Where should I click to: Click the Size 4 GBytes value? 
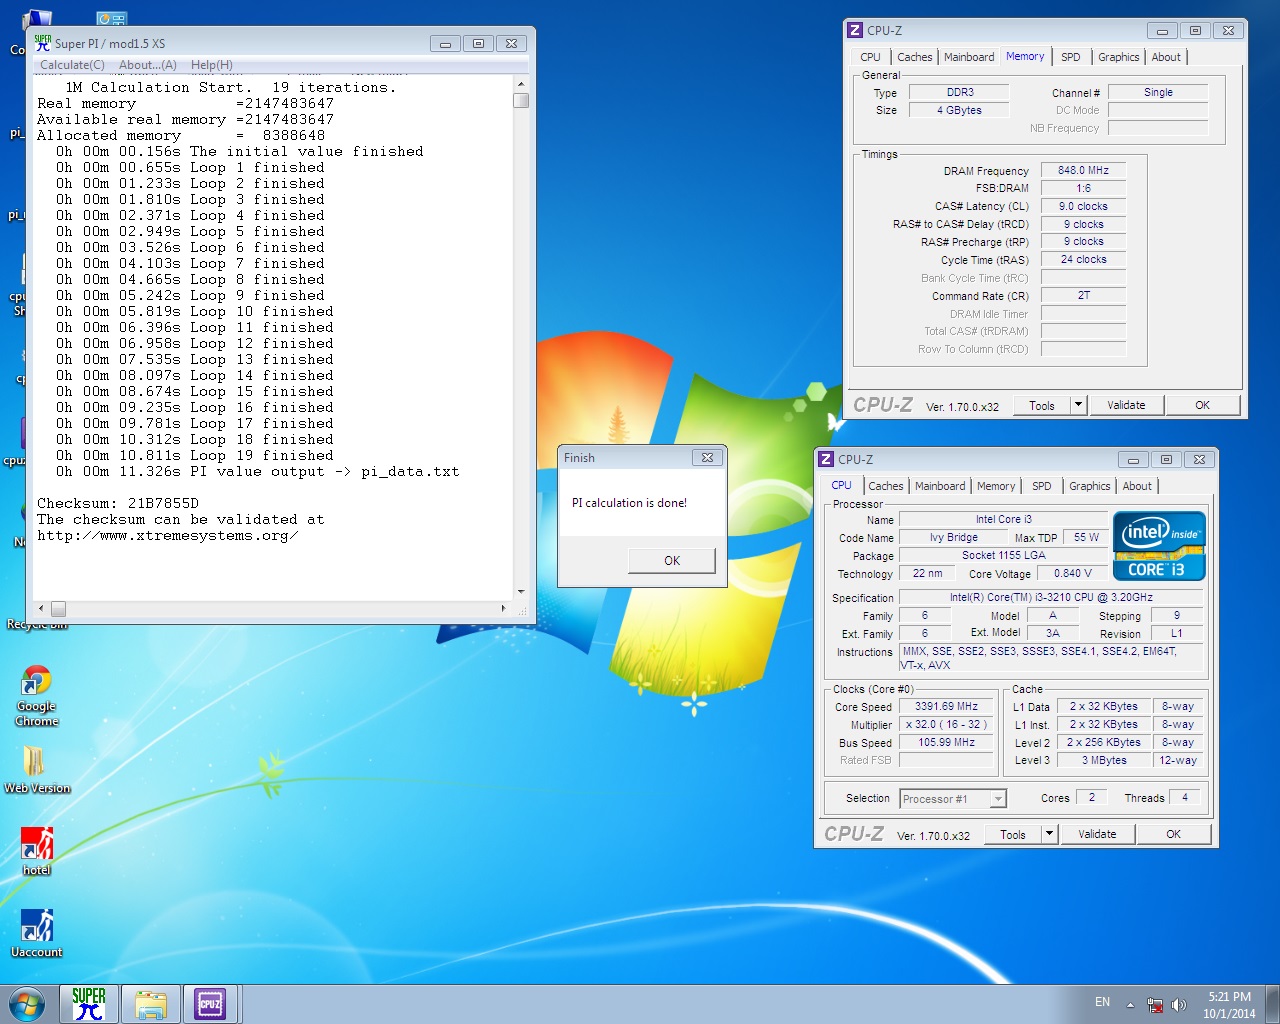959,110
